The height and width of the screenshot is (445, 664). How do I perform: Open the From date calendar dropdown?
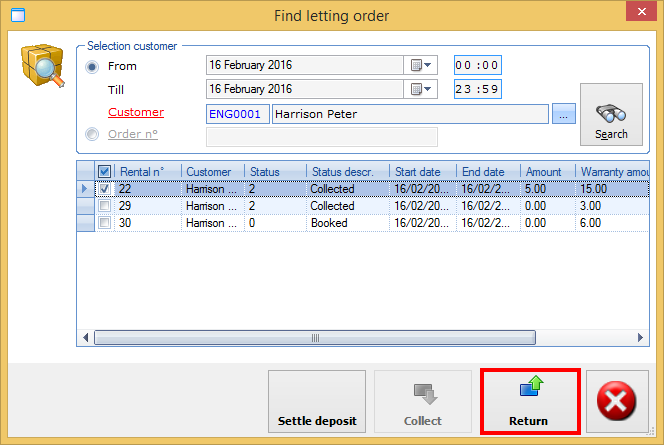coord(422,65)
